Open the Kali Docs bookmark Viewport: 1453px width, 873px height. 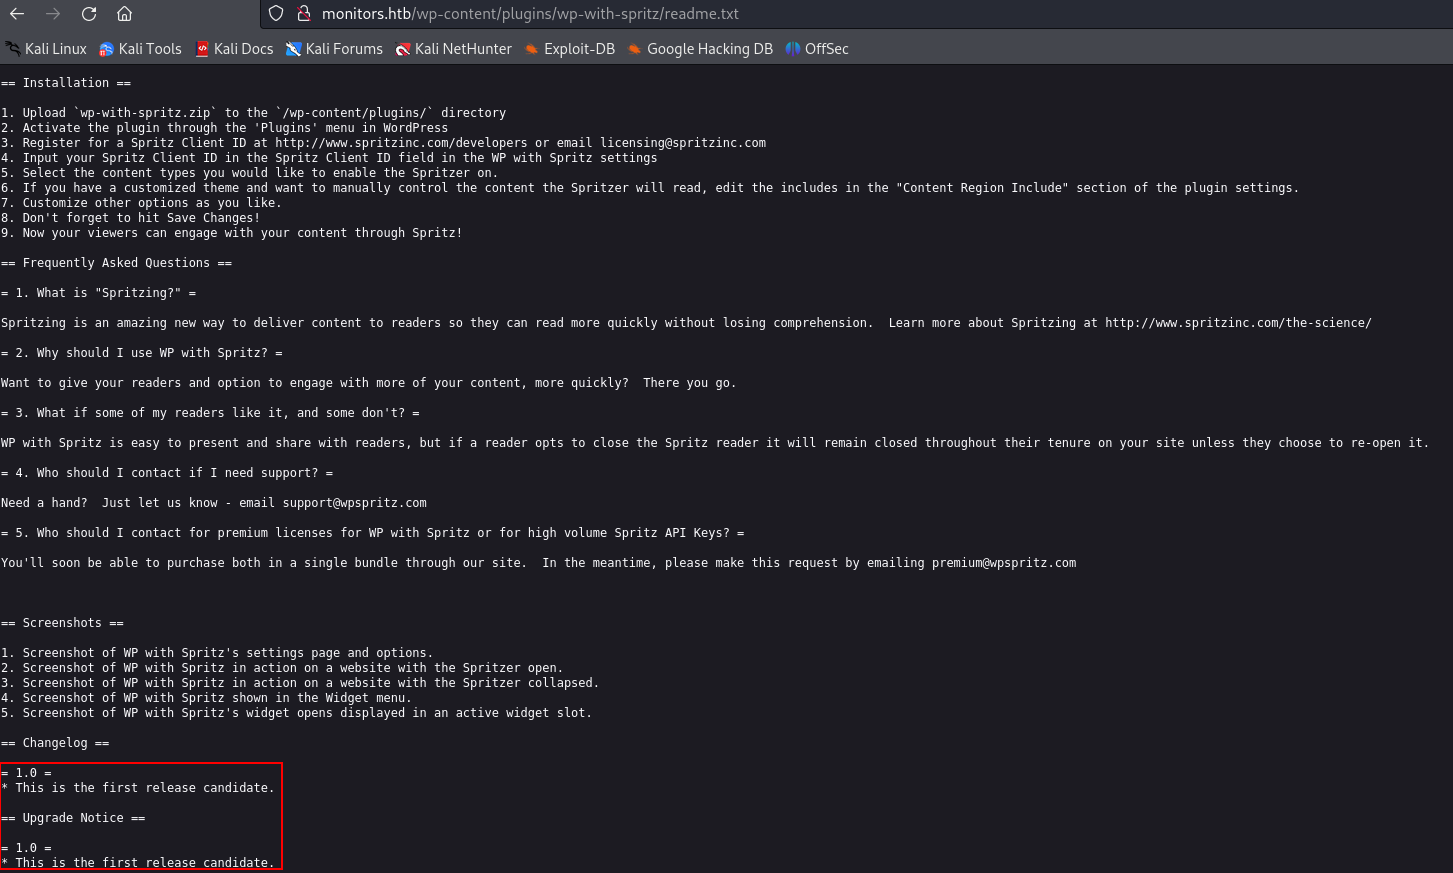pos(234,49)
